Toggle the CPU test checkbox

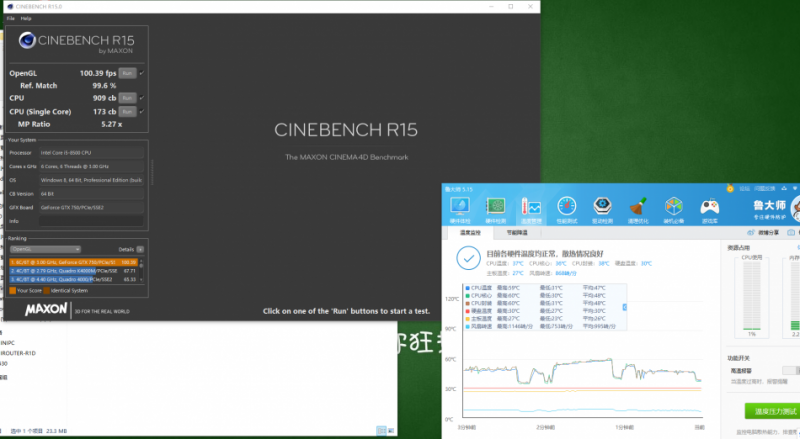pyautogui.click(x=142, y=97)
